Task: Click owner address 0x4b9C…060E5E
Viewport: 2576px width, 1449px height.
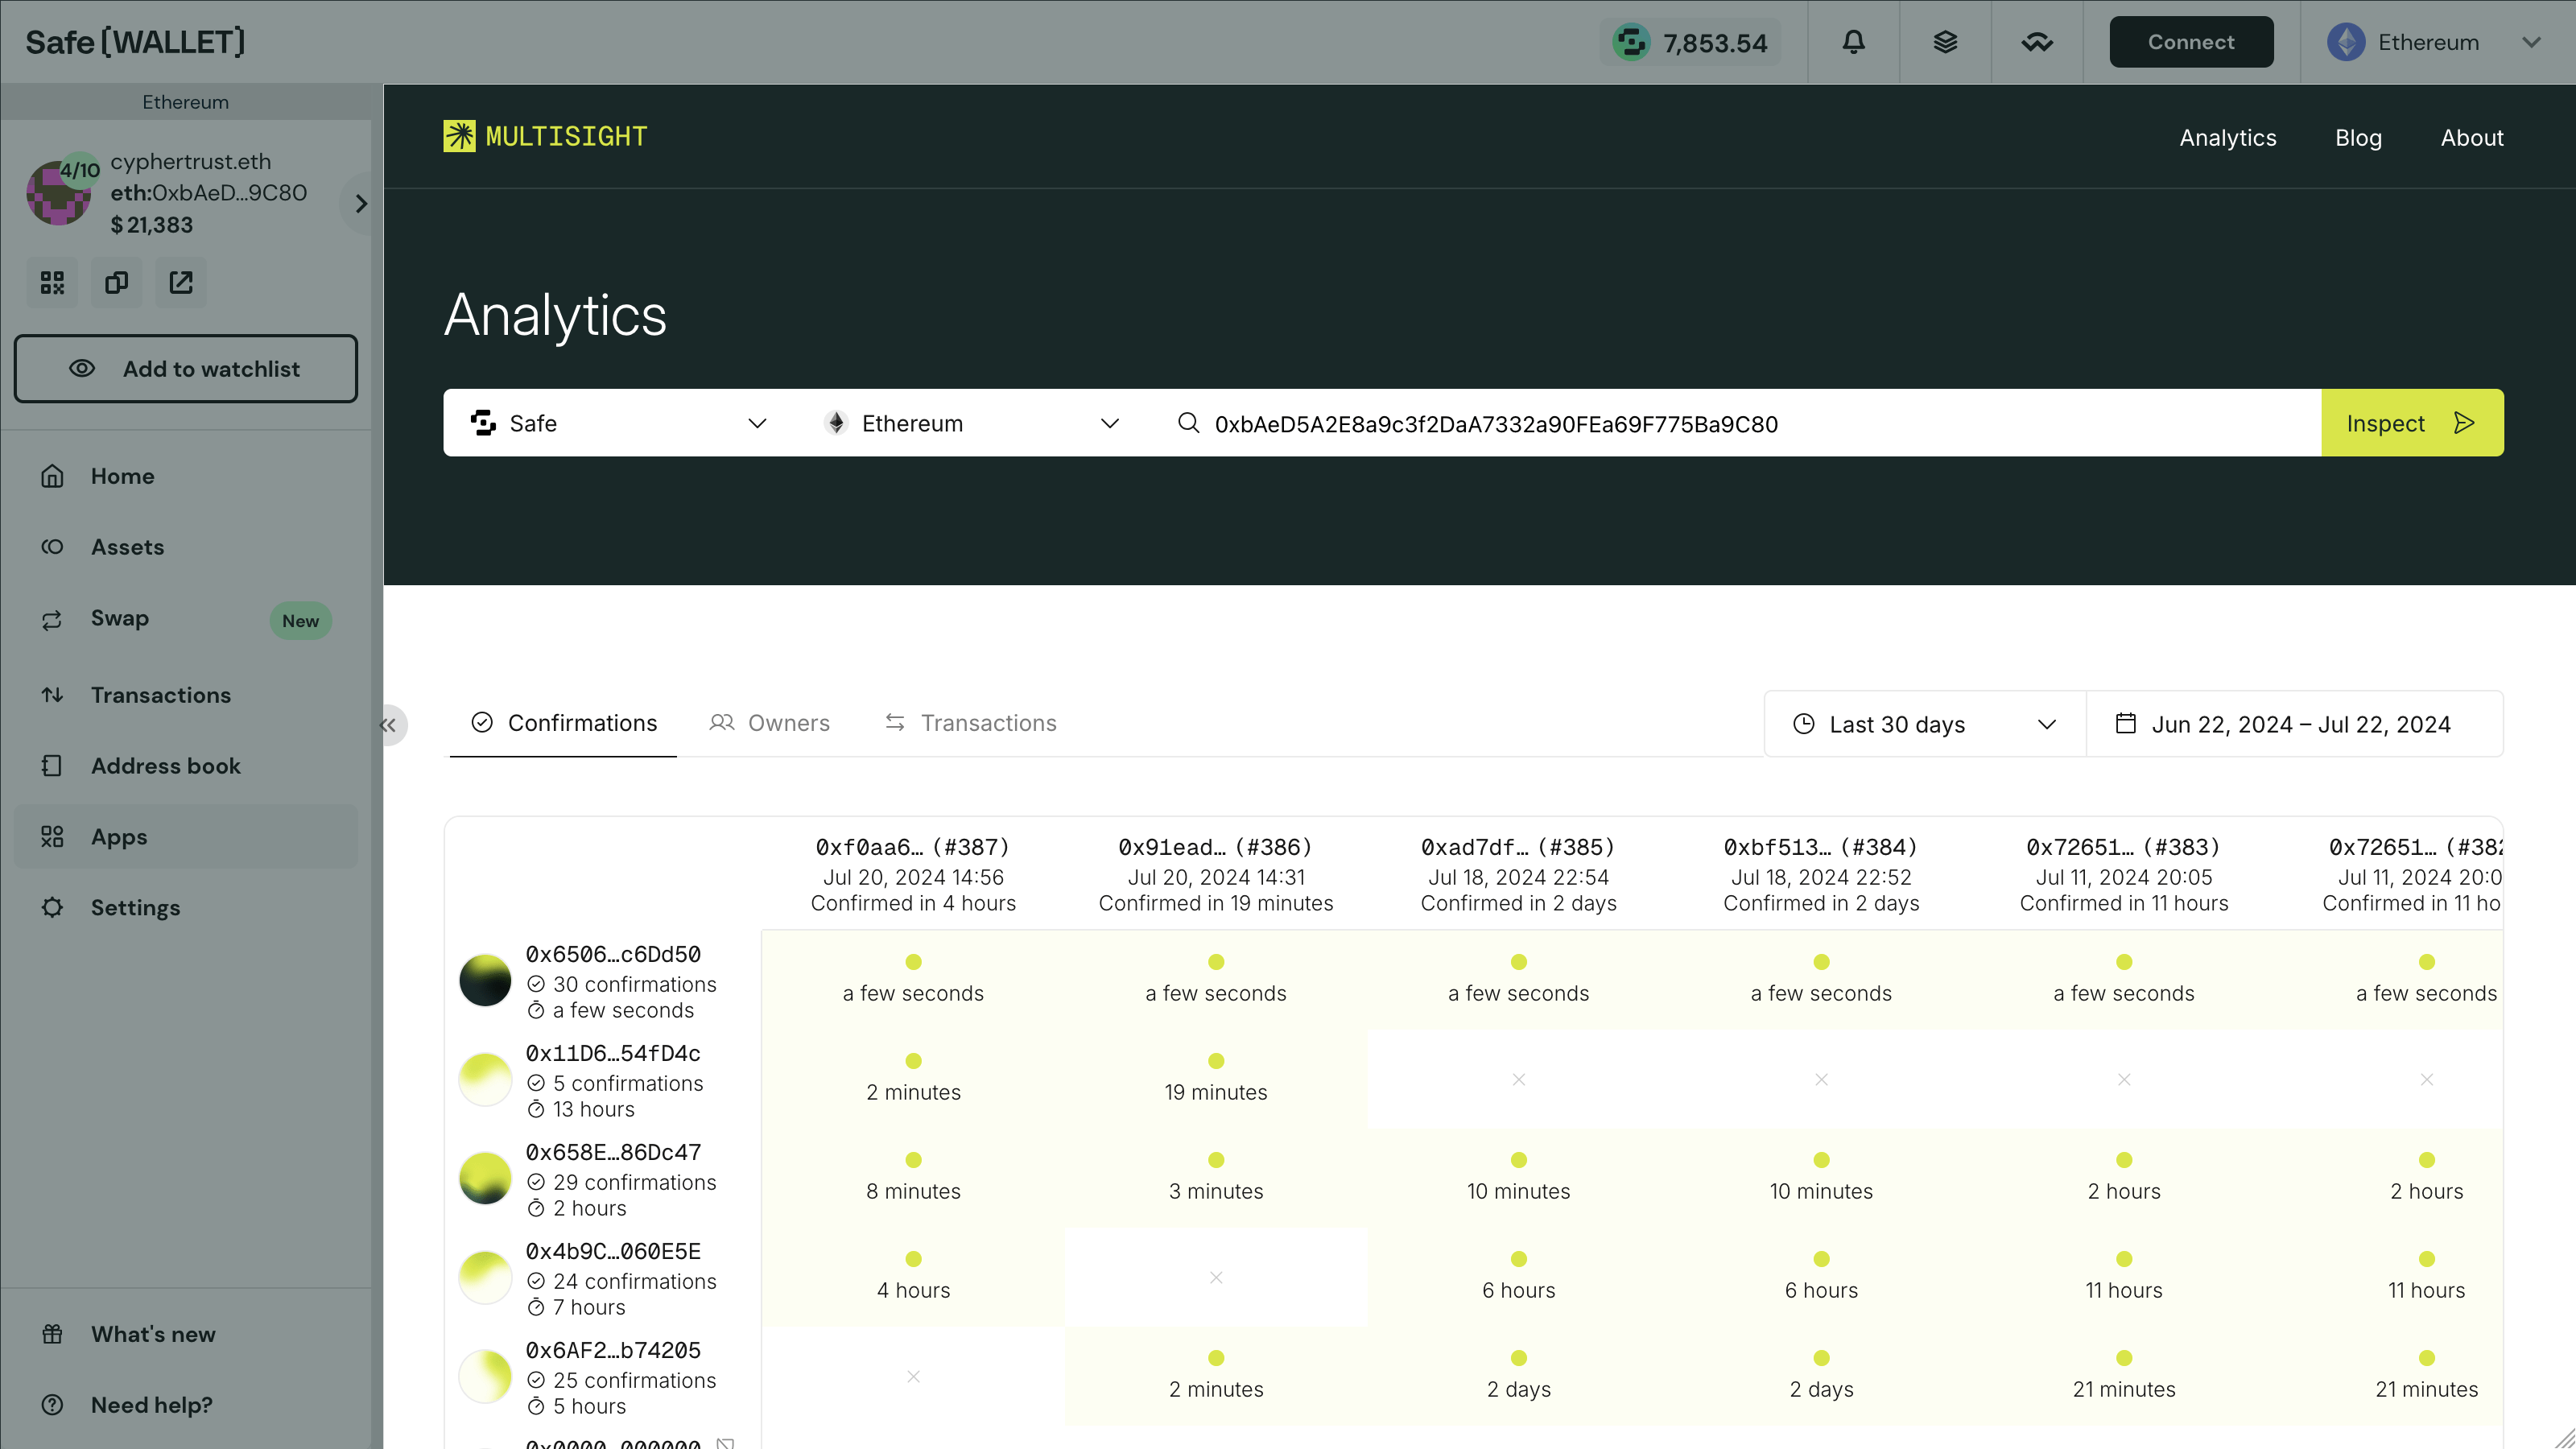Action: (x=613, y=1251)
